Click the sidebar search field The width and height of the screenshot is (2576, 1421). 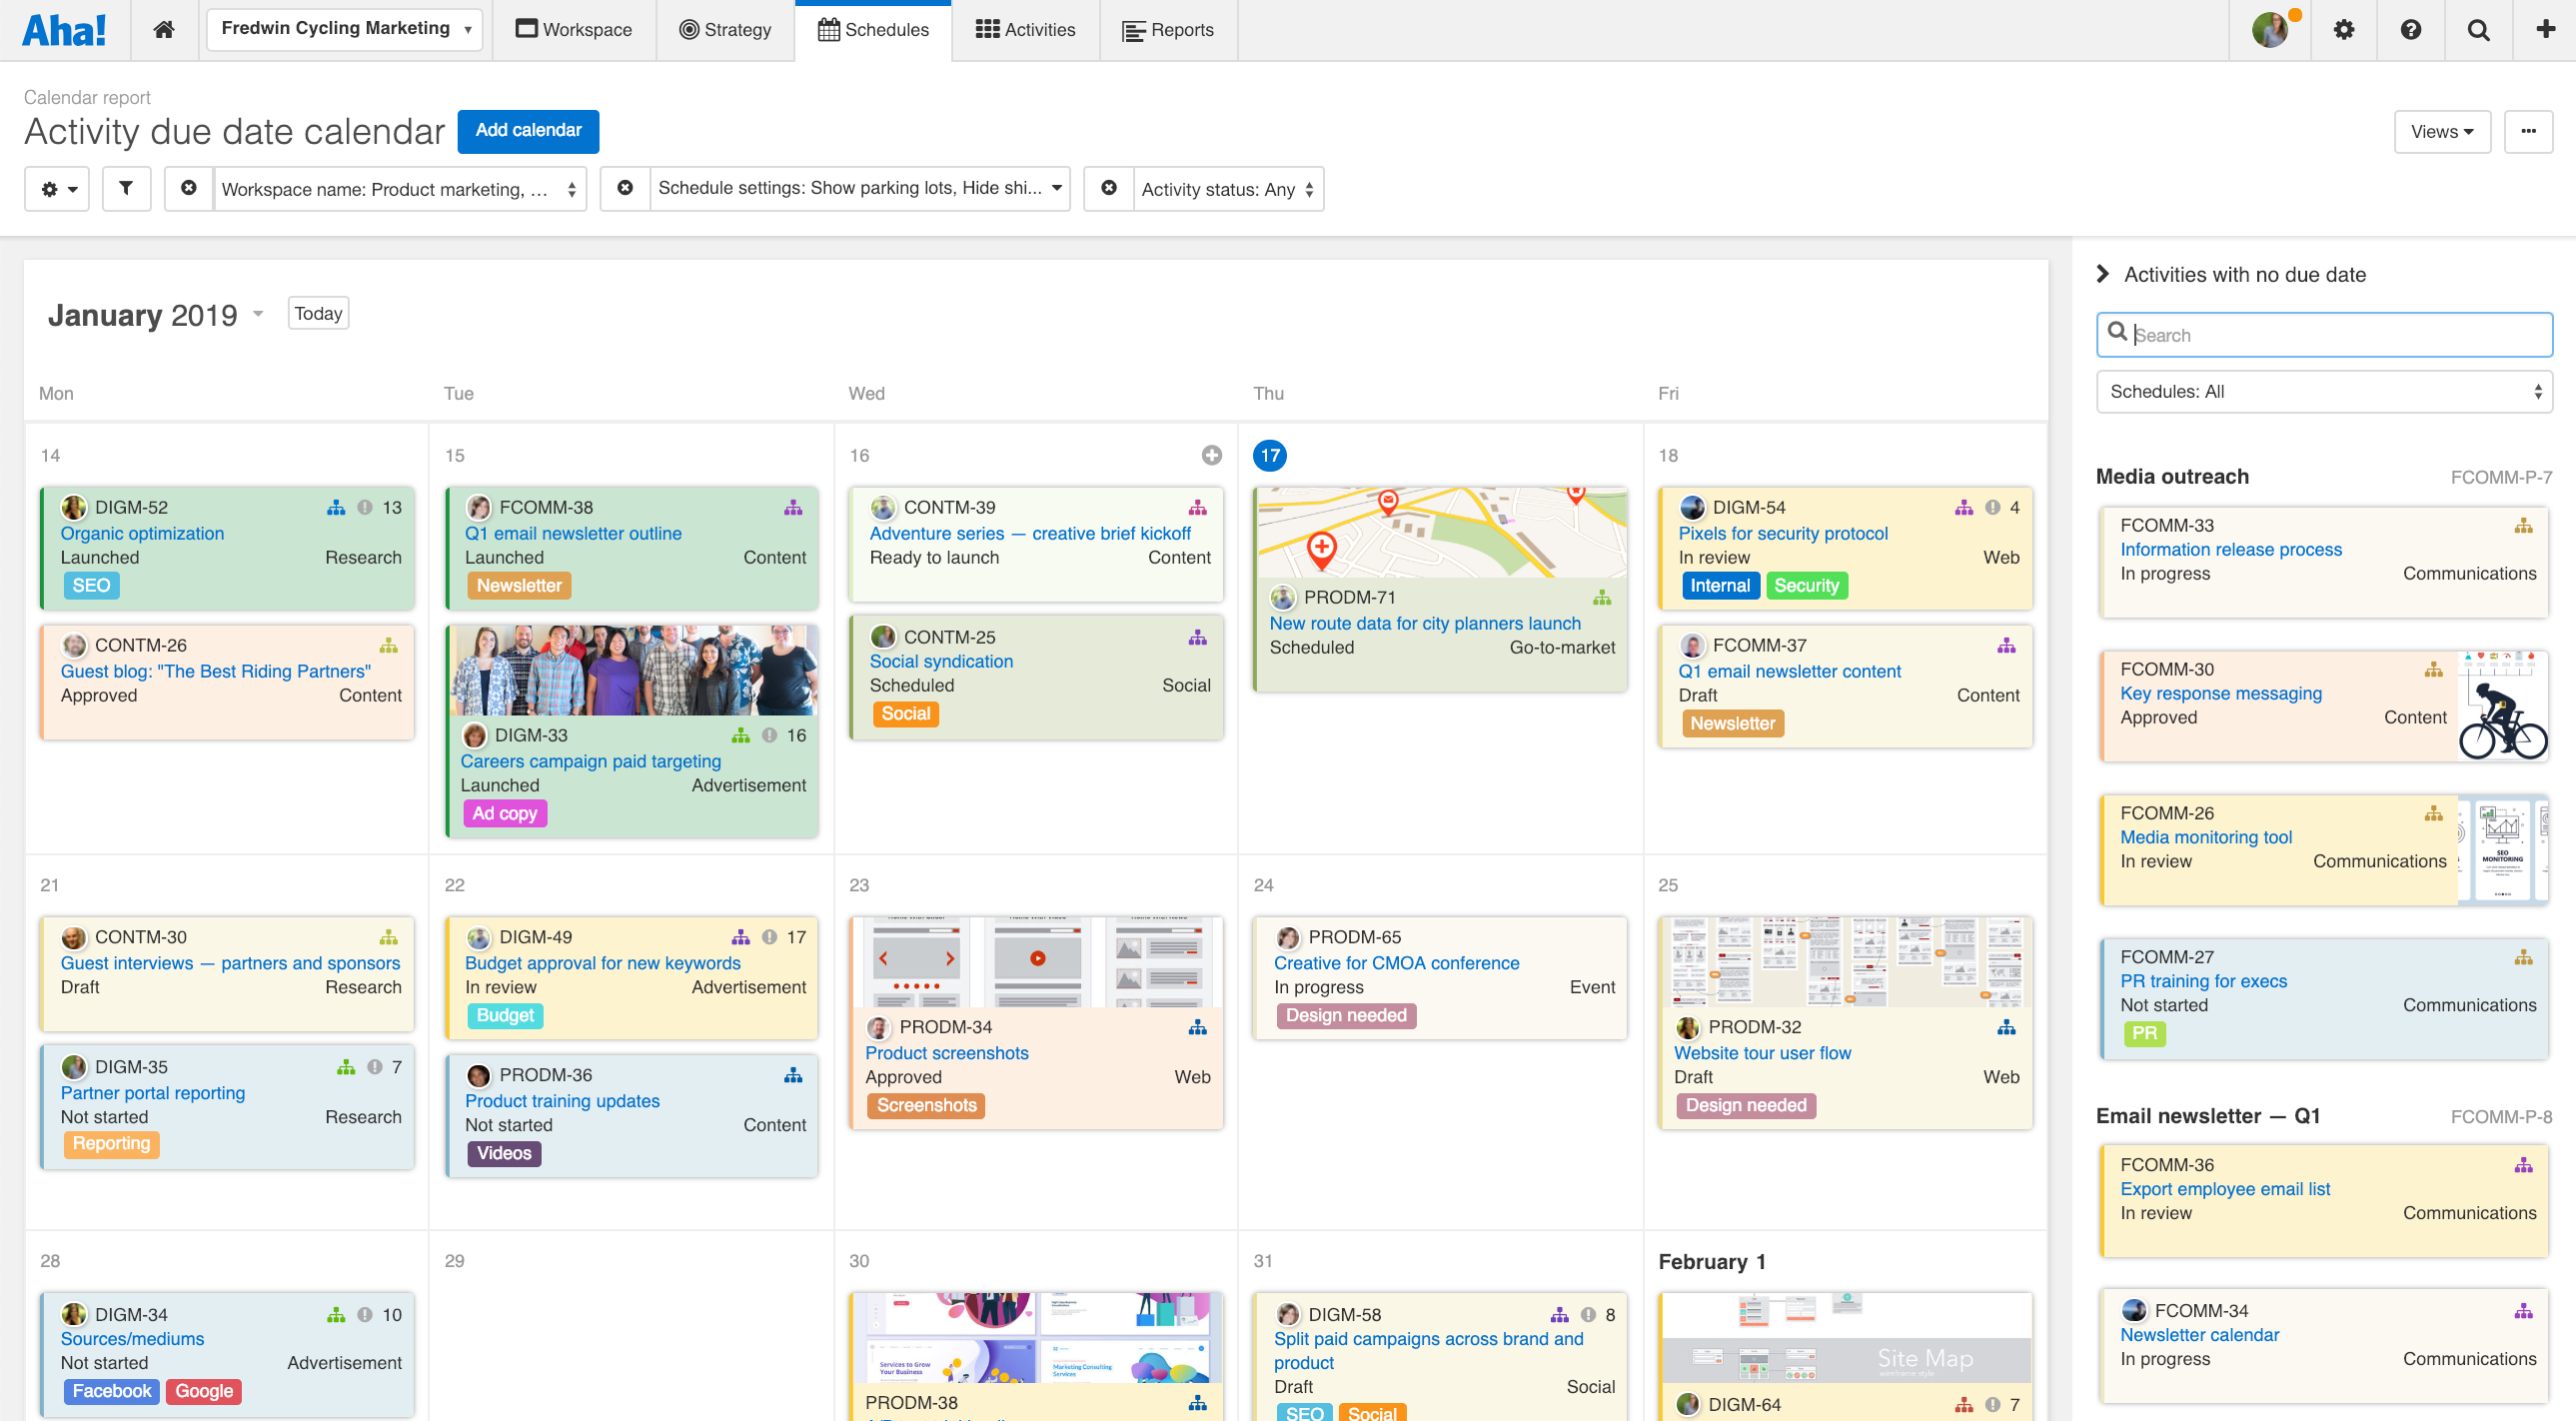[x=2323, y=334]
